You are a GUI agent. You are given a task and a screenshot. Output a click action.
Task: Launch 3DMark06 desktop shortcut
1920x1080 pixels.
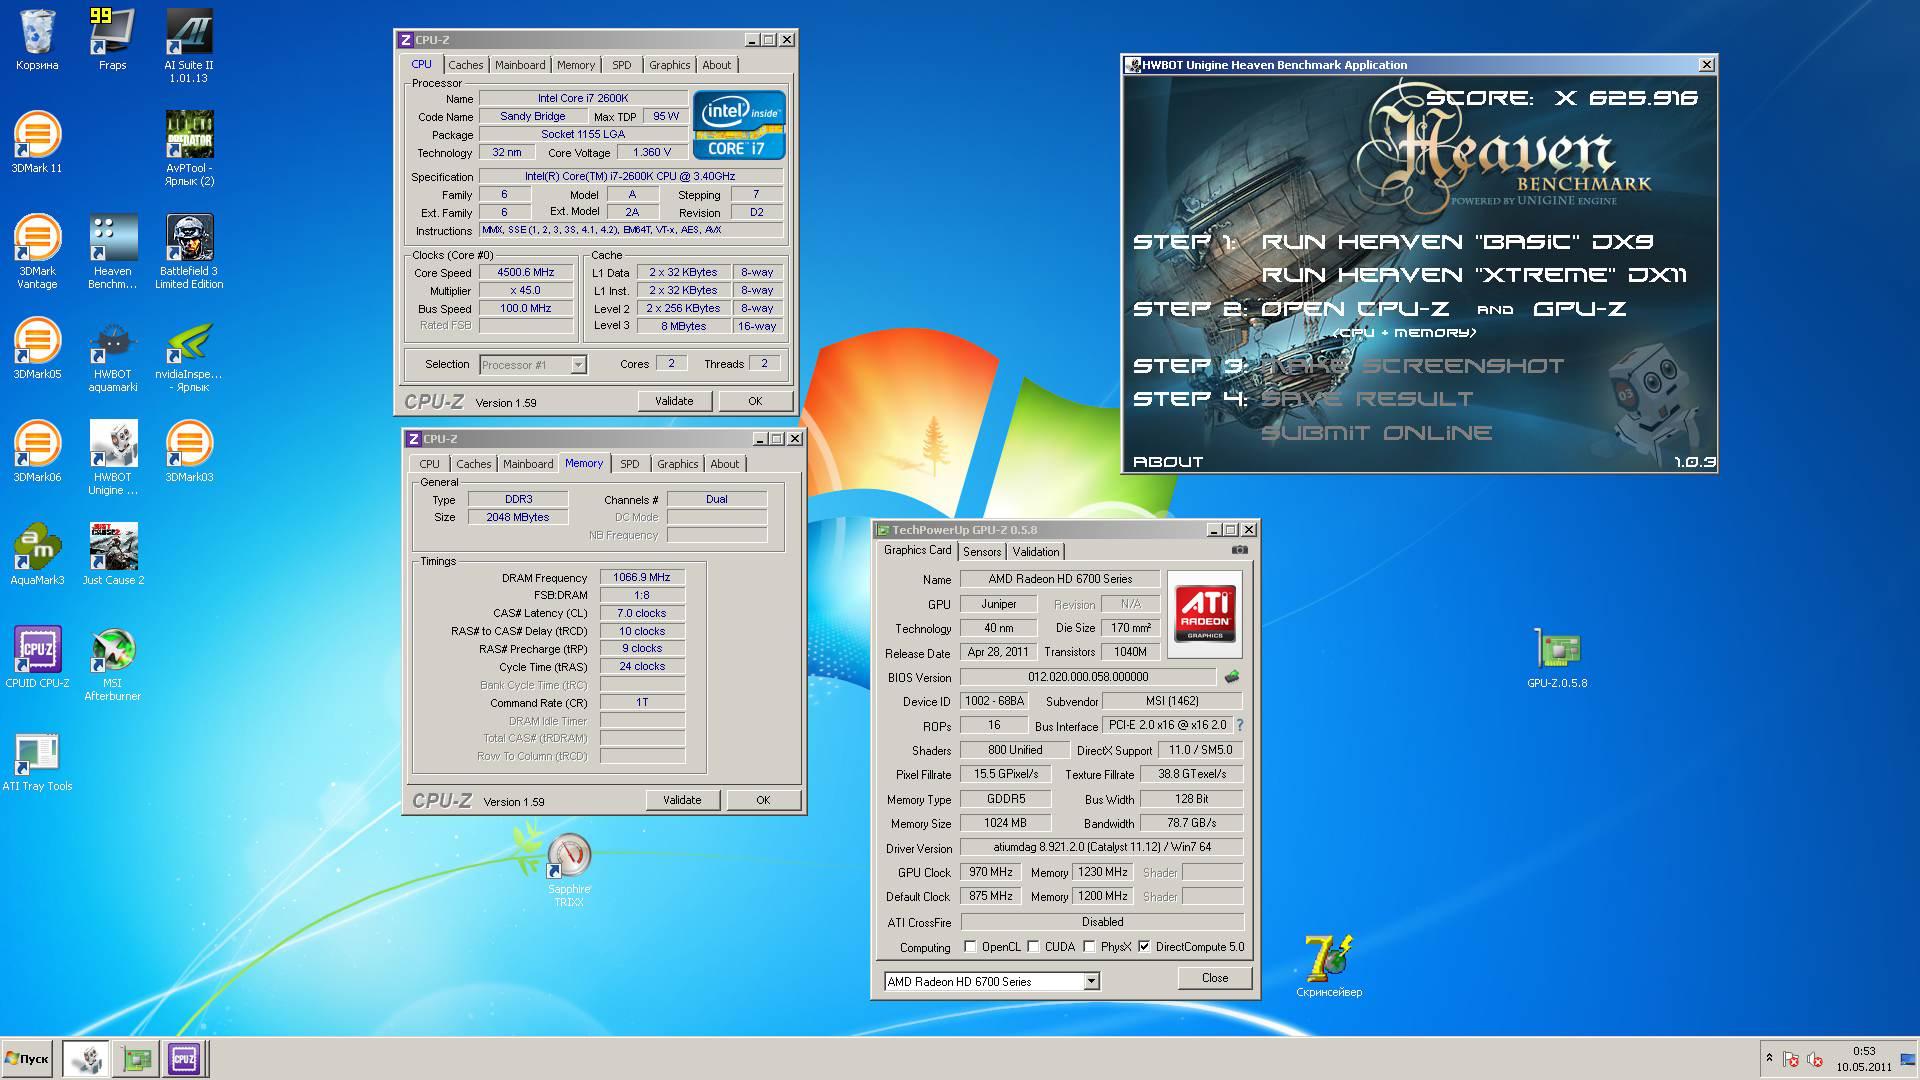(x=37, y=452)
